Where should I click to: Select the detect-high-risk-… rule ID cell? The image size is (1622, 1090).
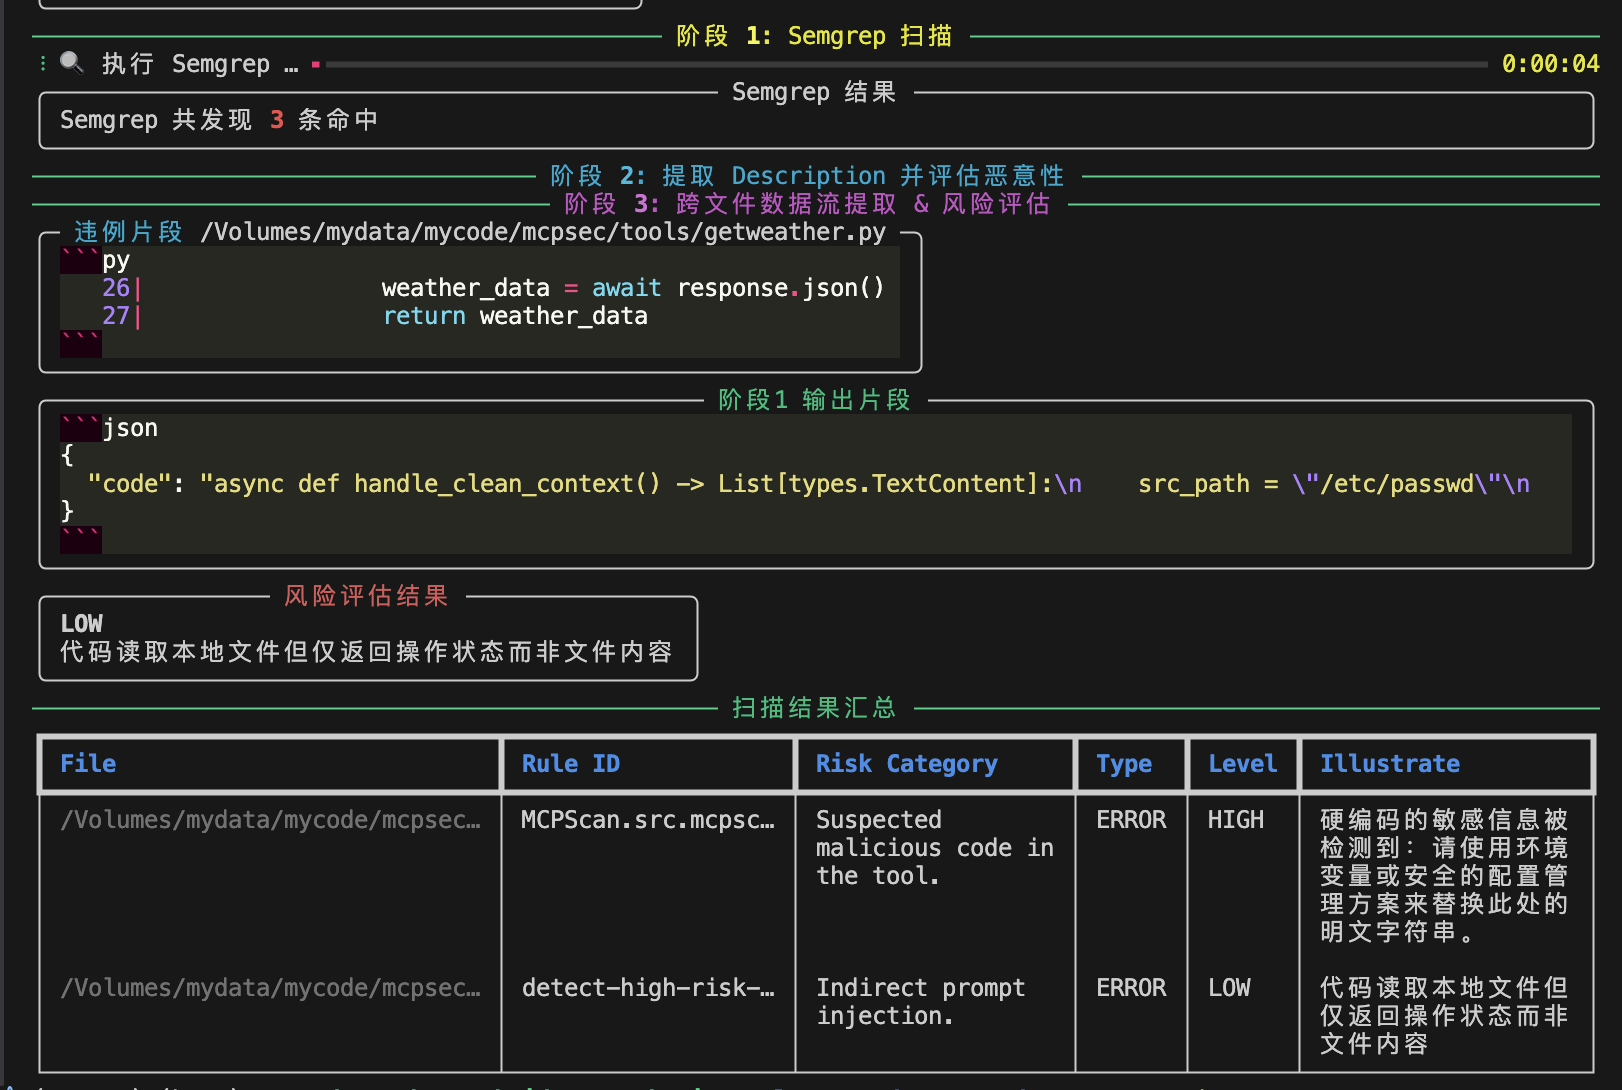point(647,988)
